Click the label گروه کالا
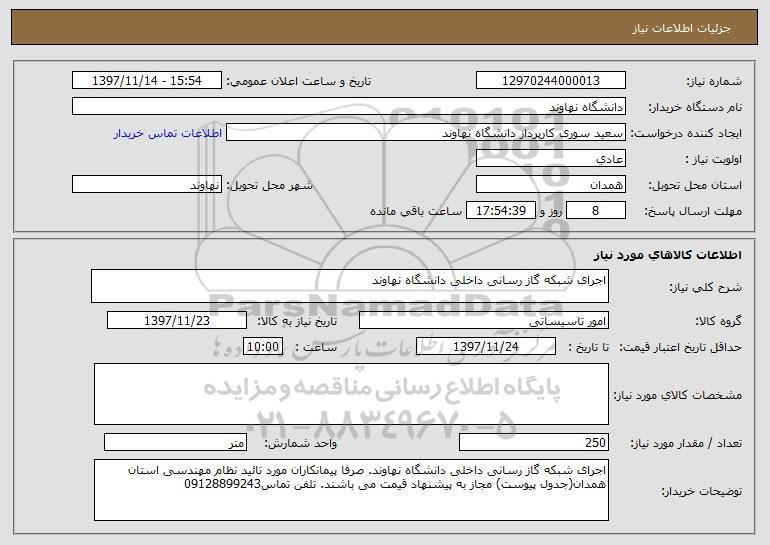Image resolution: width=770 pixels, height=545 pixels. tap(718, 321)
